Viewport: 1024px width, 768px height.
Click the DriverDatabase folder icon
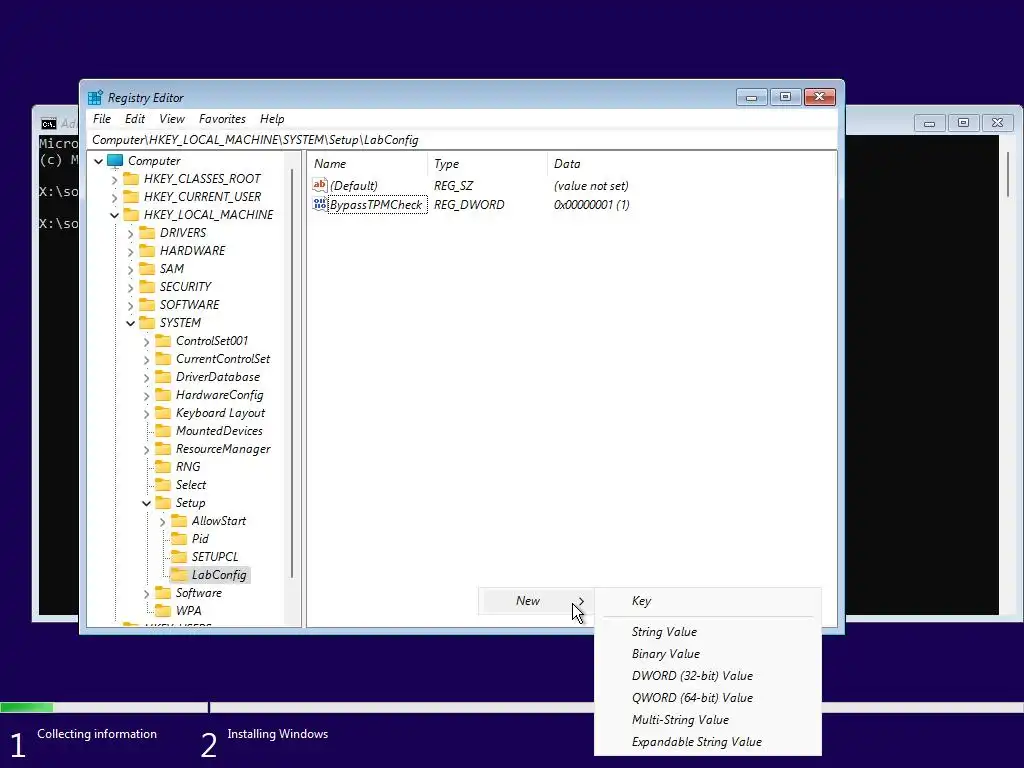click(163, 377)
